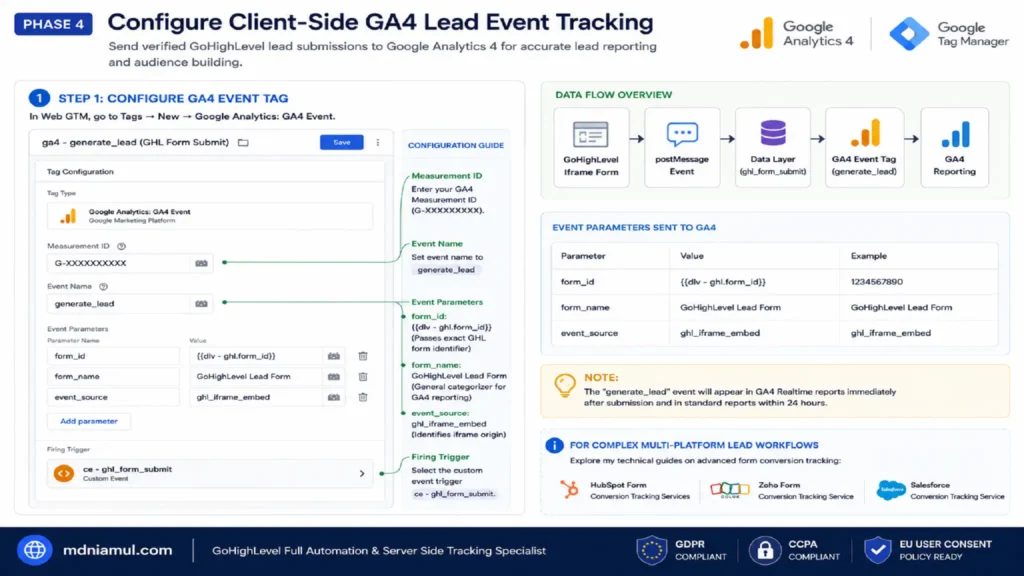Click the EU User Consent shield icon
1024x576 pixels.
877,551
